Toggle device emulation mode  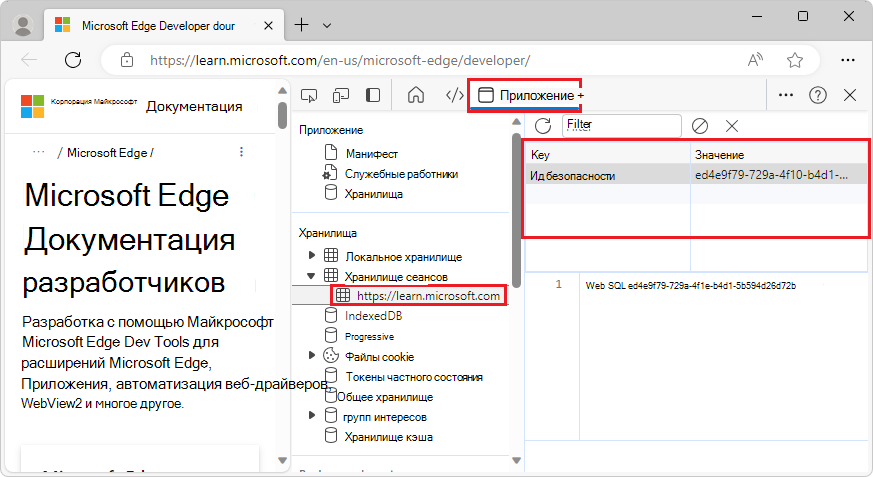(x=341, y=96)
